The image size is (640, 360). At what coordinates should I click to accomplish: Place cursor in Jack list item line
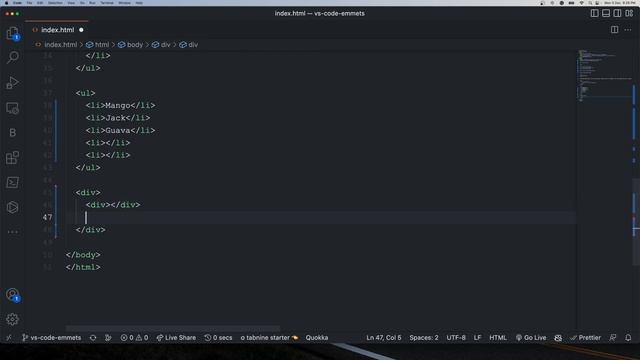[x=118, y=118]
